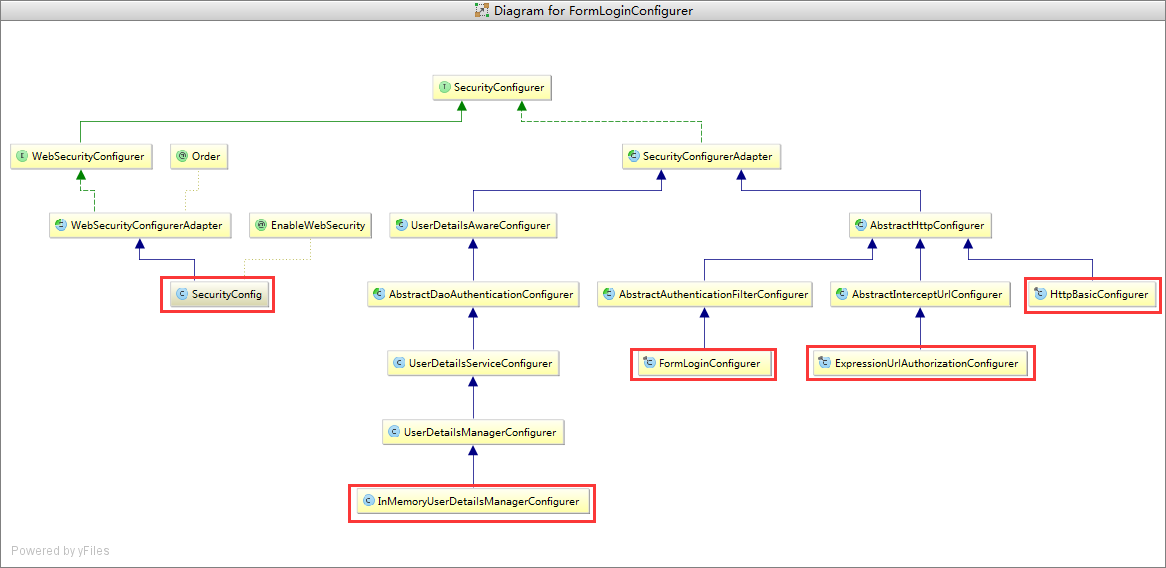Image resolution: width=1166 pixels, height=568 pixels.
Task: Select the EnableWebSecurity node label
Action: coord(318,225)
